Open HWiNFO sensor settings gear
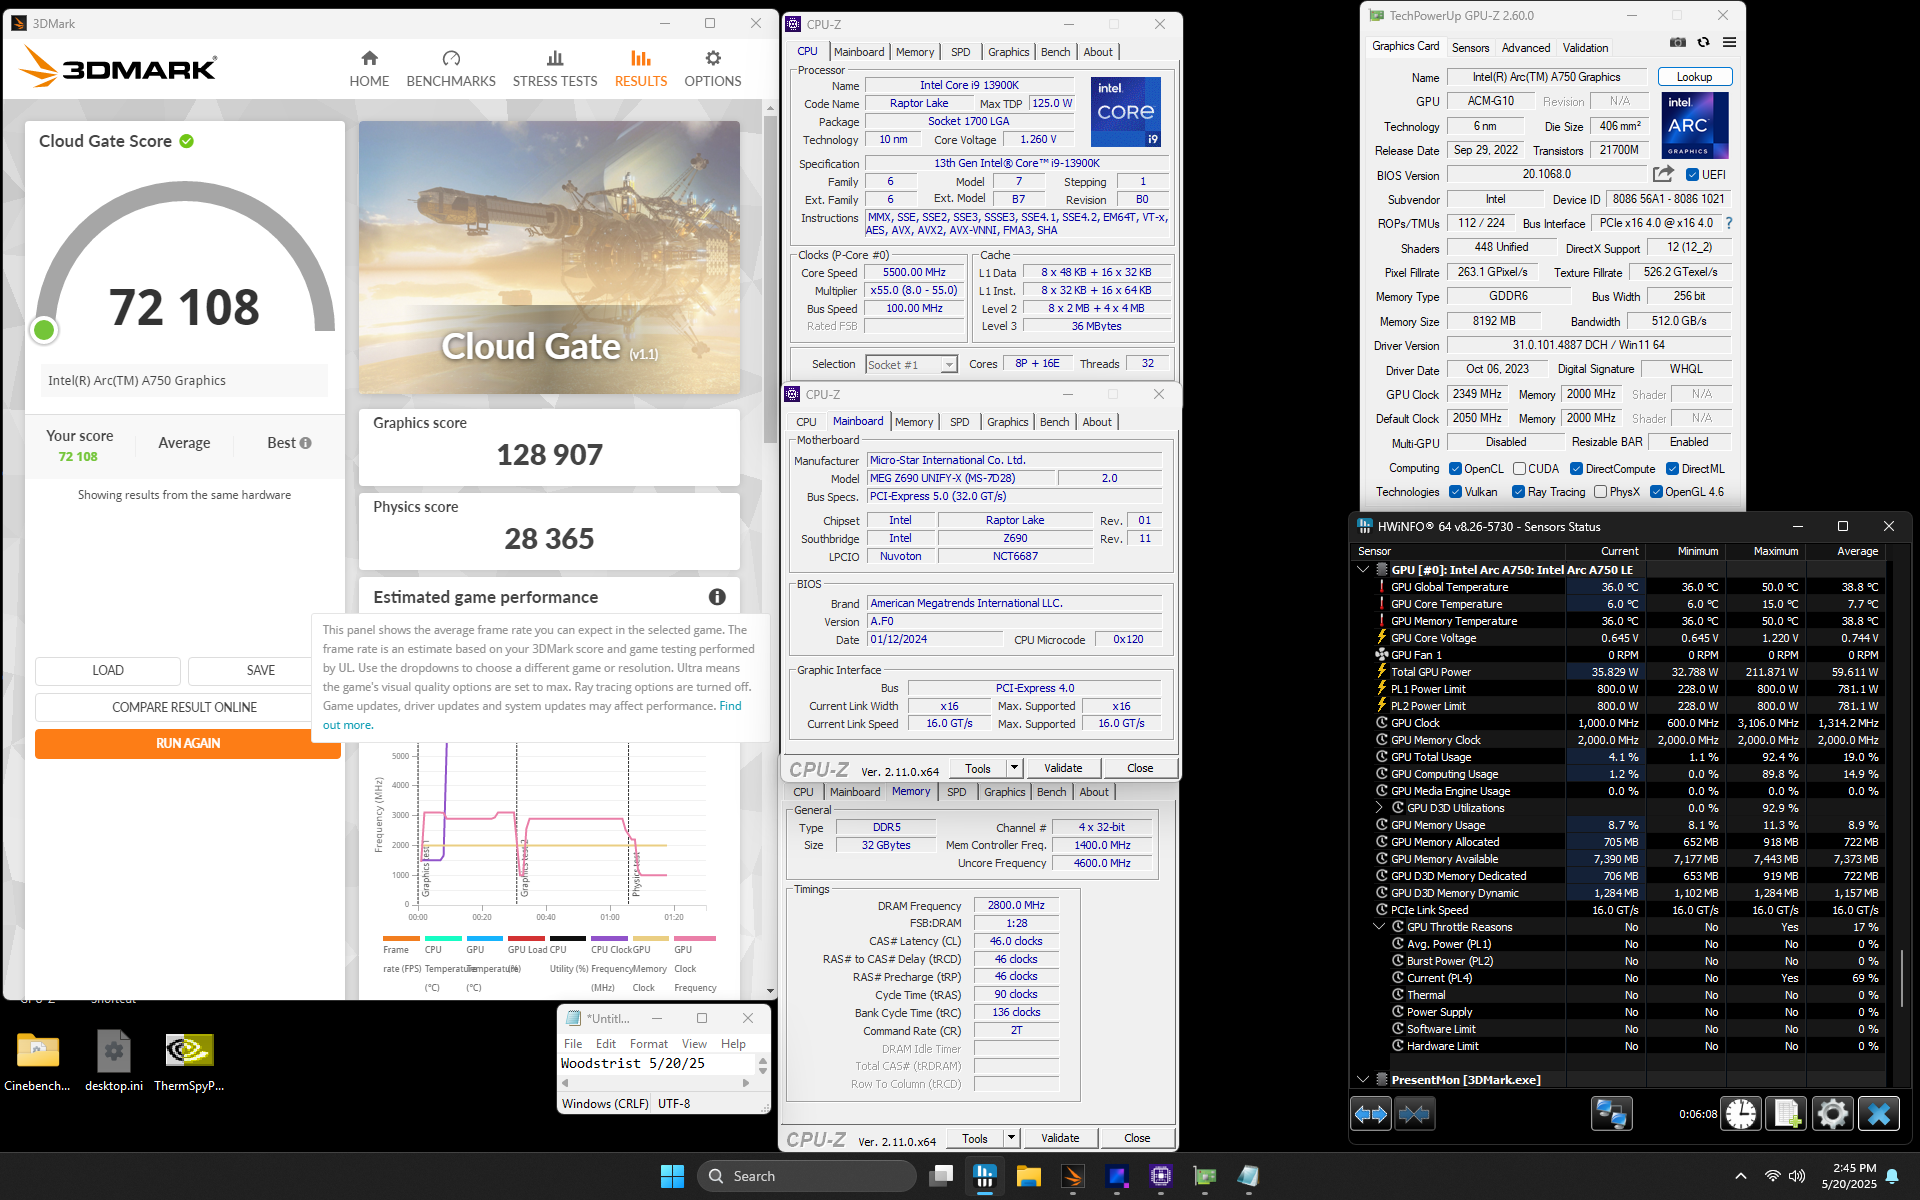1920x1200 pixels. pos(1833,1114)
